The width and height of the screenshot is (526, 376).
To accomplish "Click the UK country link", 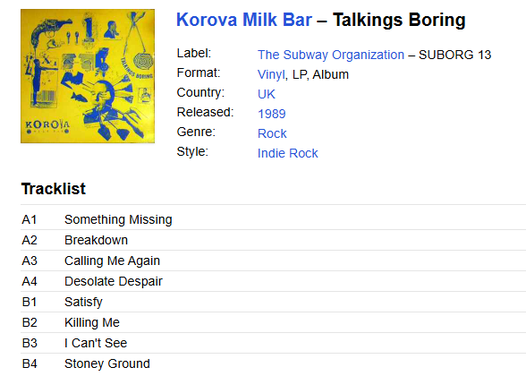I will pyautogui.click(x=266, y=94).
